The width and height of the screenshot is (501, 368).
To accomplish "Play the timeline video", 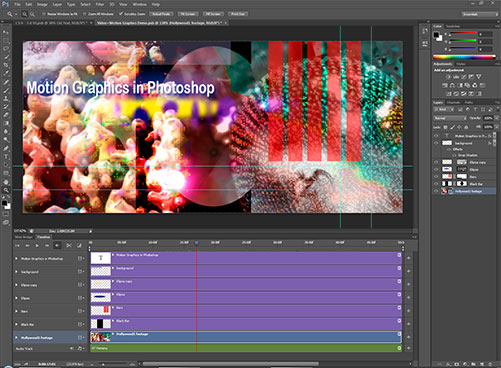I will [37, 246].
